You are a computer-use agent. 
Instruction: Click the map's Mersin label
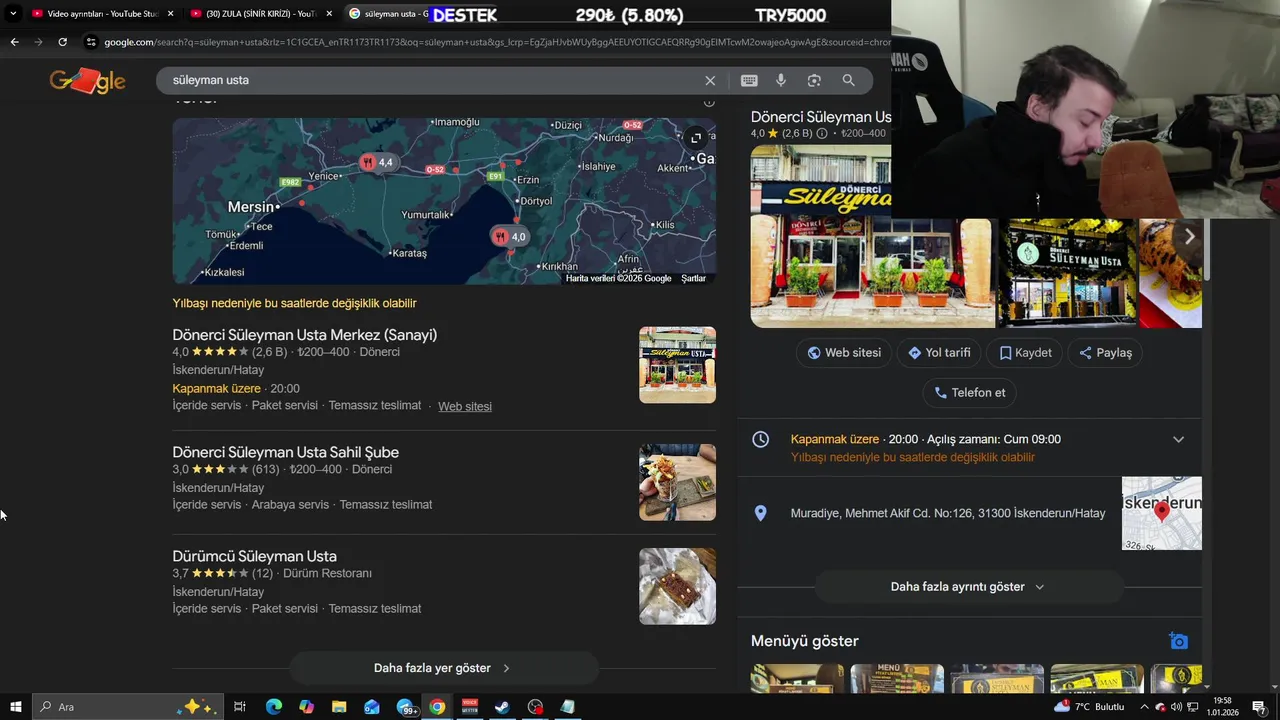250,207
